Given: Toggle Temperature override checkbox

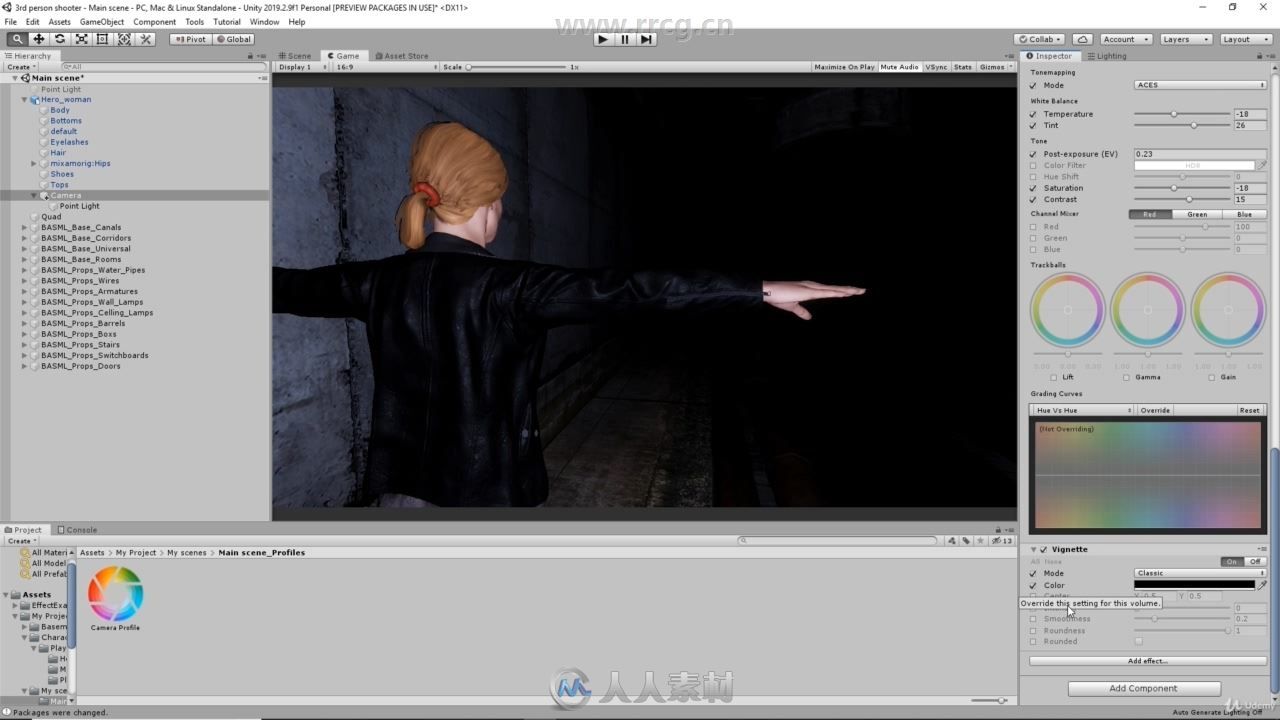Looking at the screenshot, I should [1034, 114].
